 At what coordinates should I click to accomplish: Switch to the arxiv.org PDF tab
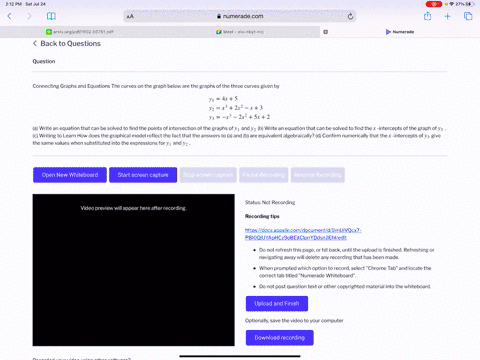point(80,32)
